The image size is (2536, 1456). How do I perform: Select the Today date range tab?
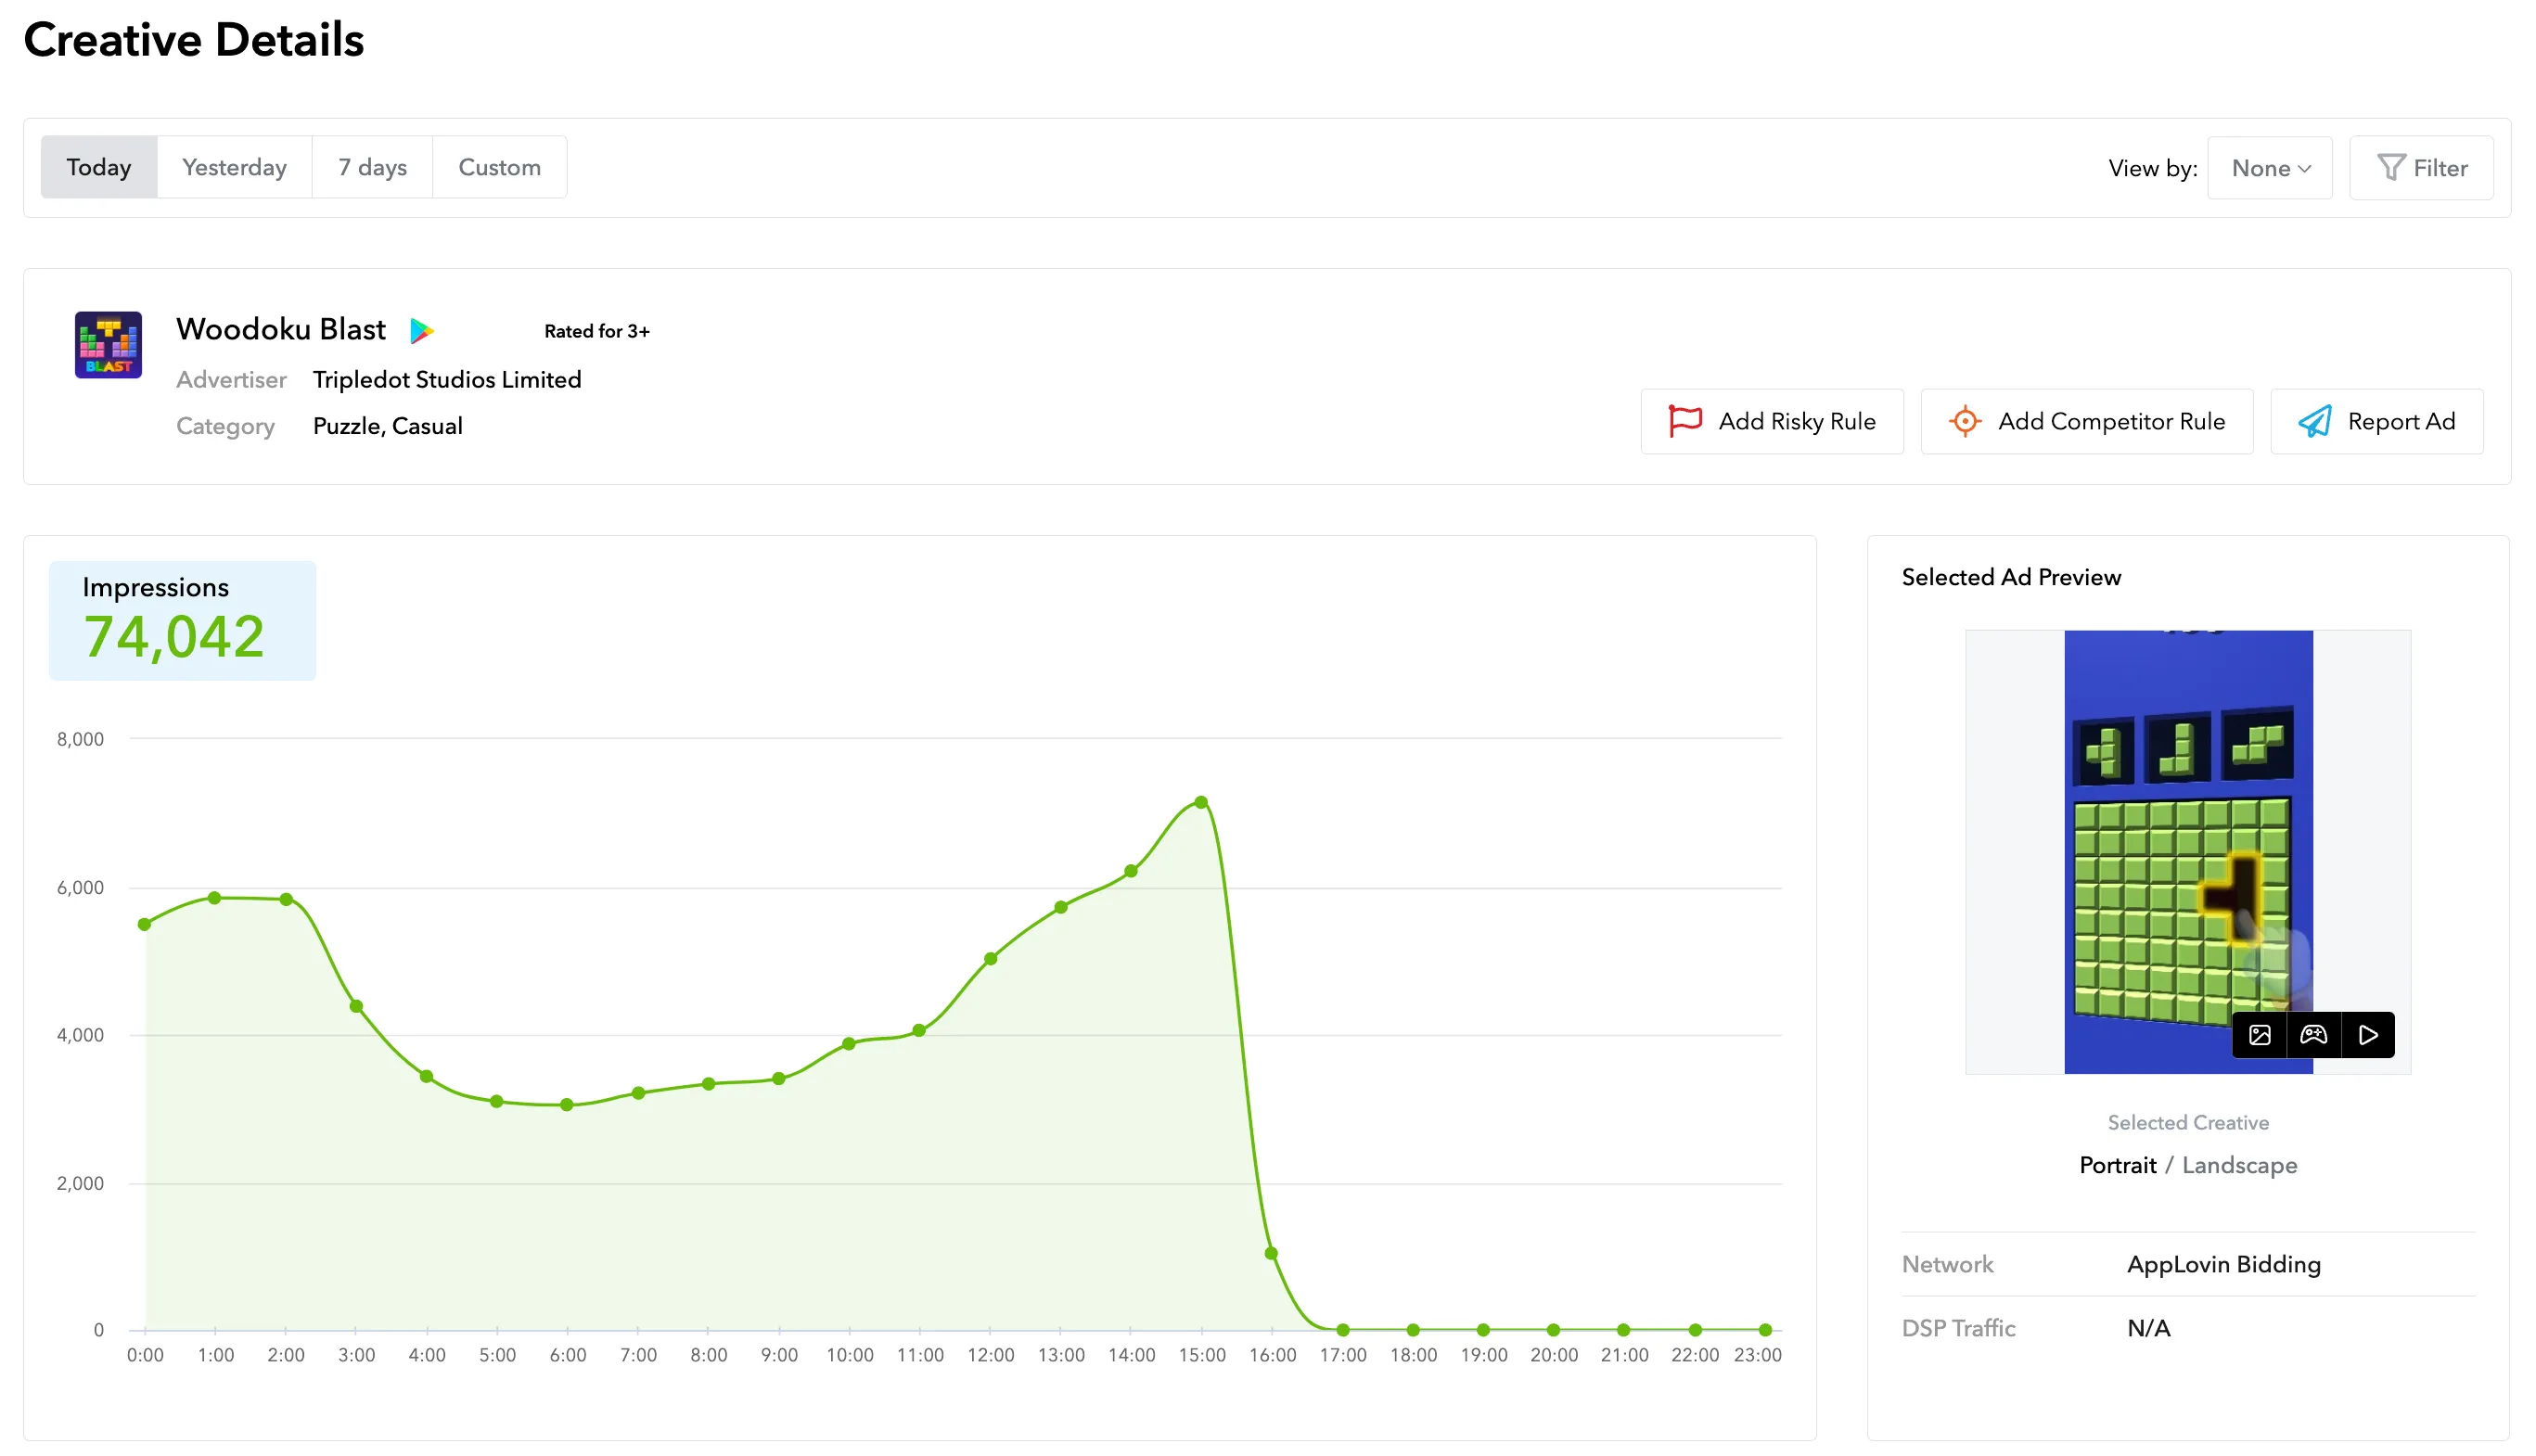(x=99, y=167)
